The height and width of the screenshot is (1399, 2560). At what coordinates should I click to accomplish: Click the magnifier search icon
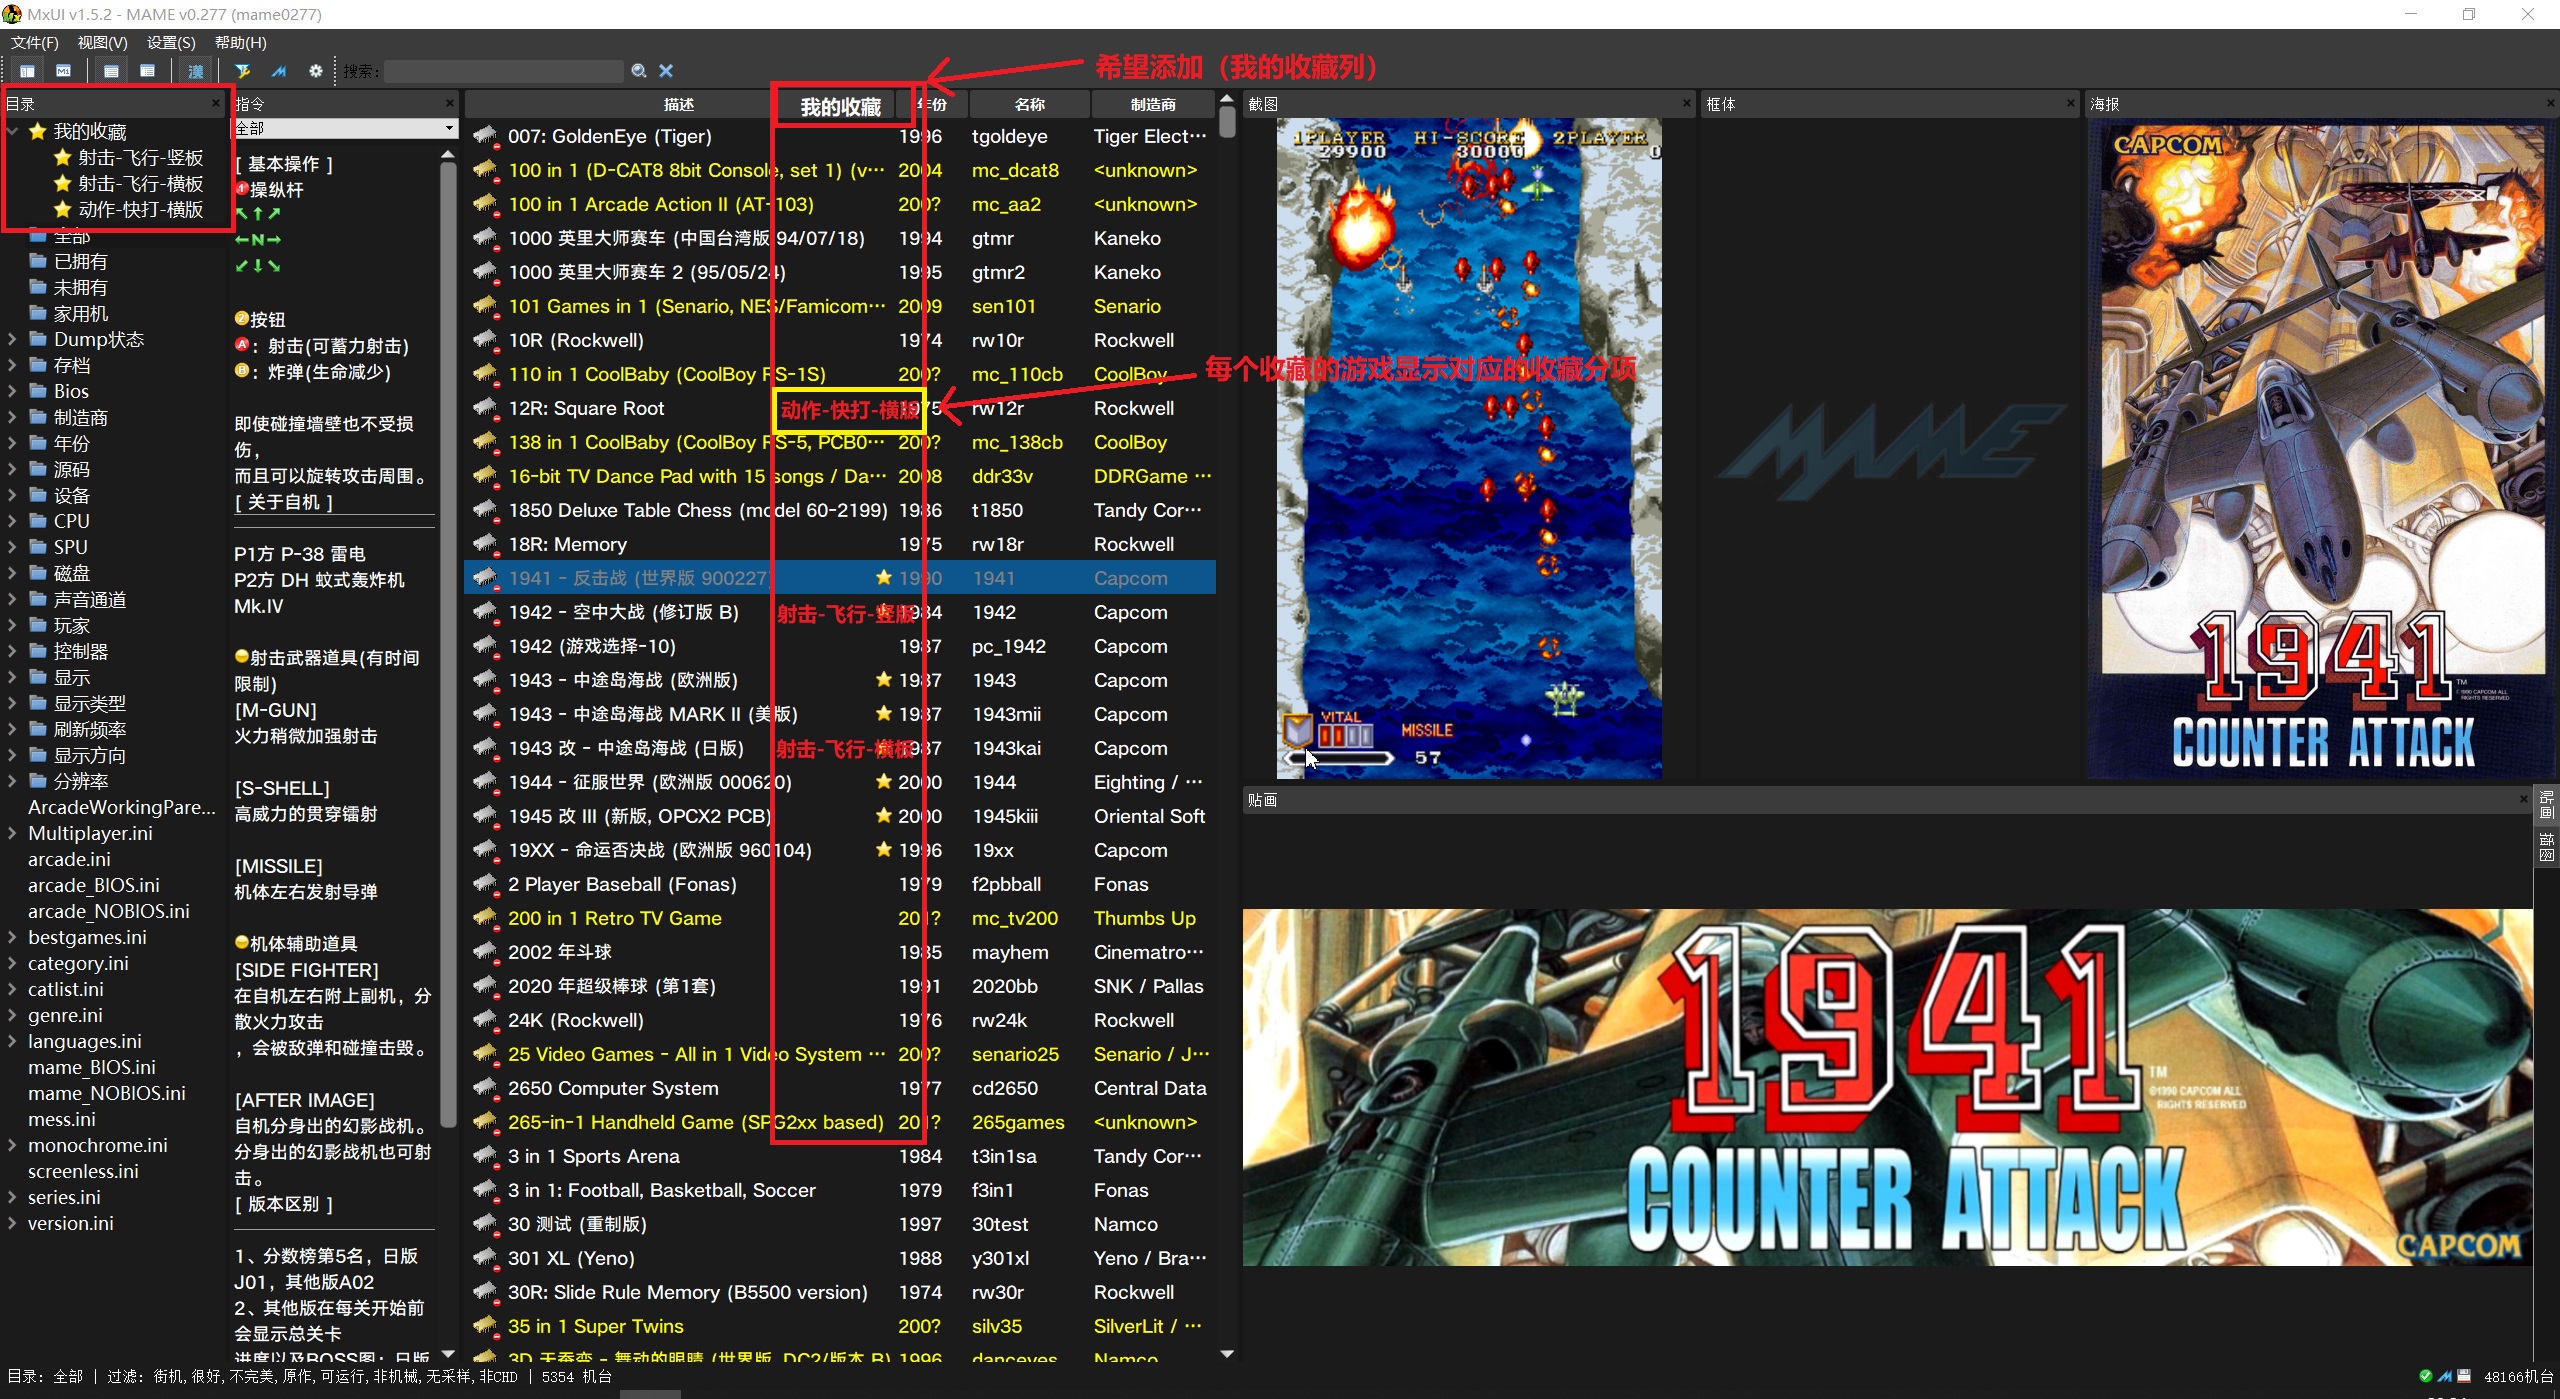tap(639, 71)
